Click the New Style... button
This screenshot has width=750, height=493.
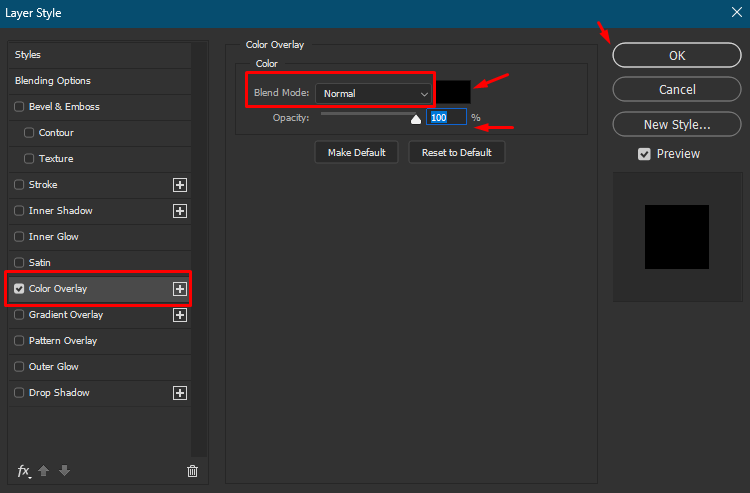coord(677,124)
